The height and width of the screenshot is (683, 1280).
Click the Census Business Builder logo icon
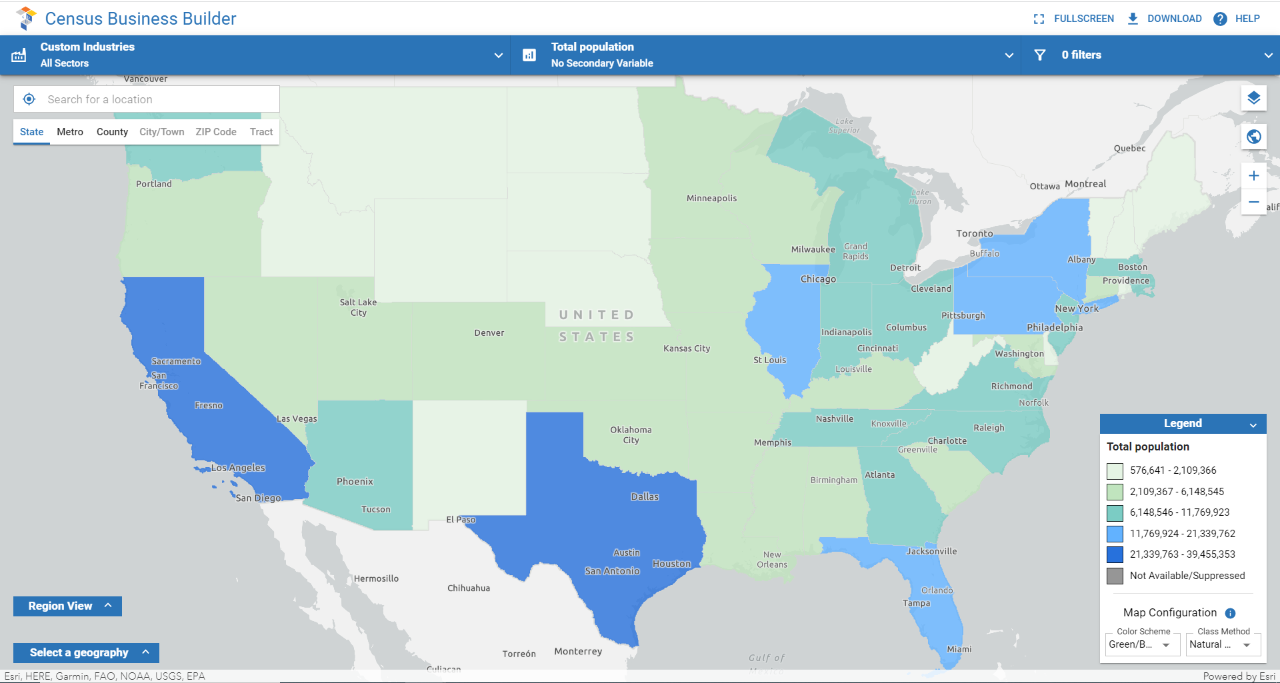tap(27, 18)
